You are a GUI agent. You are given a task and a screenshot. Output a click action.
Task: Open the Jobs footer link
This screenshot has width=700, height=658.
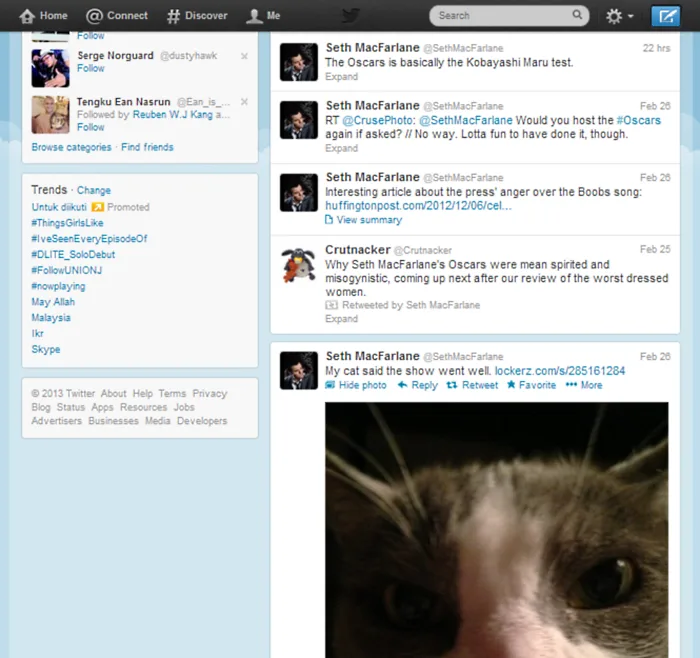coord(184,407)
